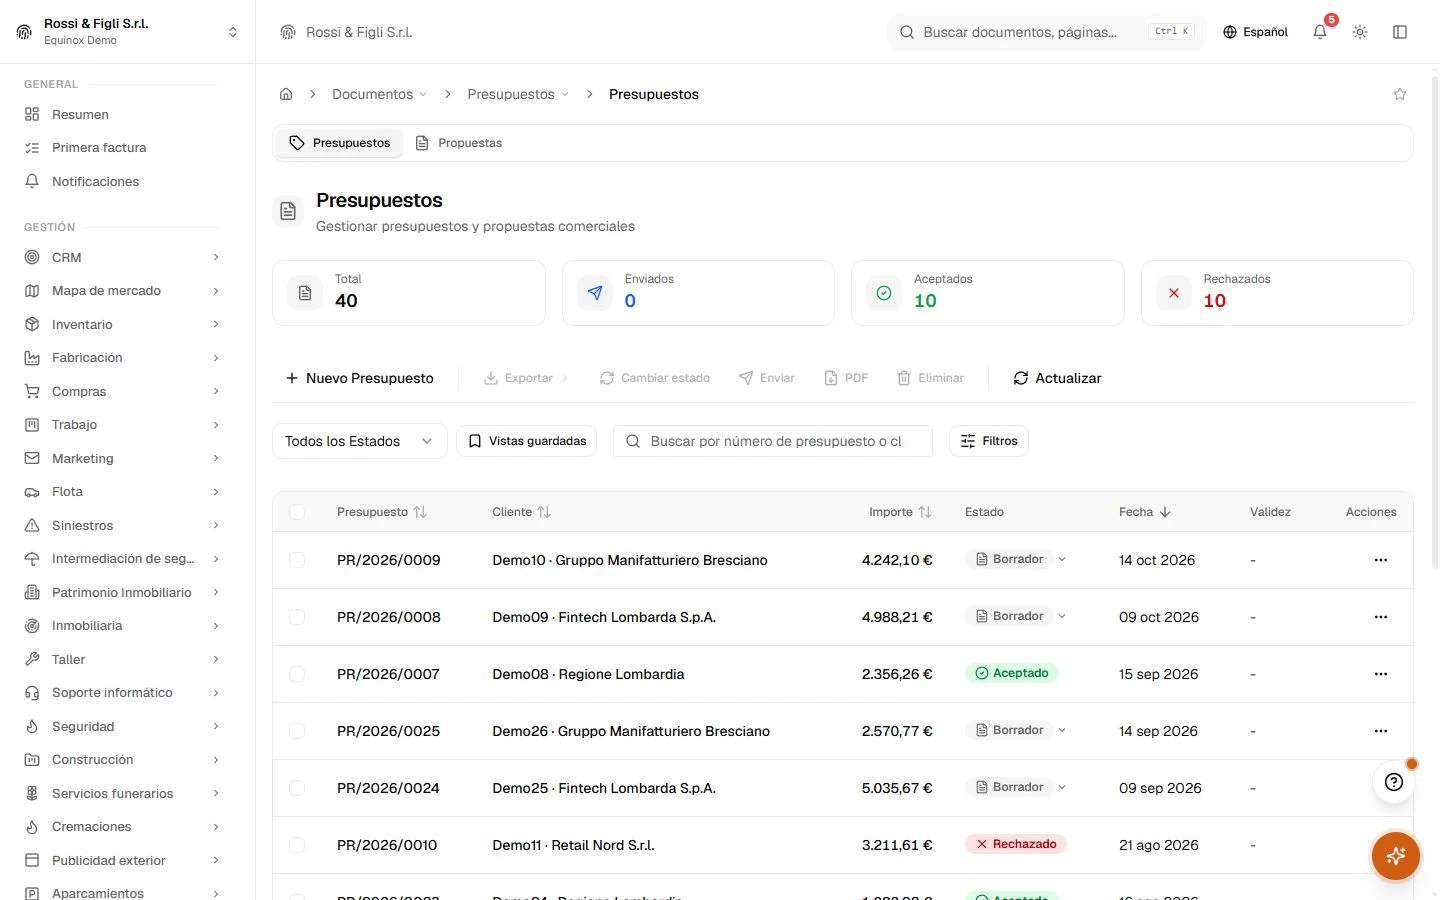Expand the CRM sidebar section

pyautogui.click(x=122, y=257)
